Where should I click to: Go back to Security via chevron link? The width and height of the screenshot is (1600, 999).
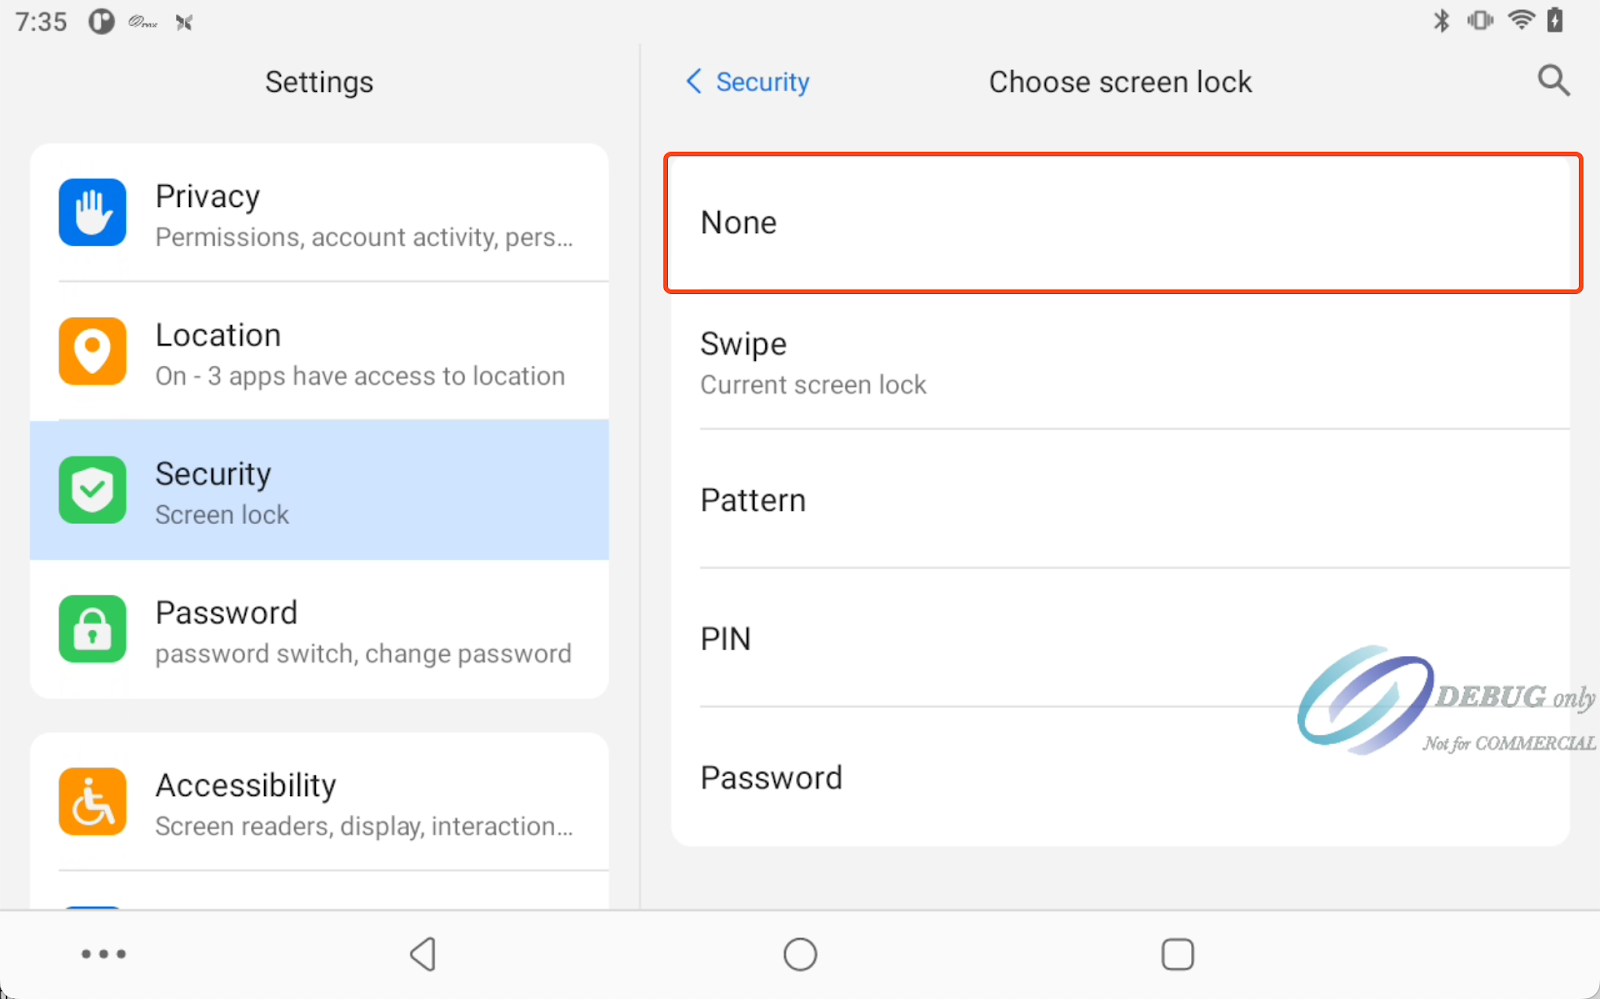pyautogui.click(x=748, y=82)
